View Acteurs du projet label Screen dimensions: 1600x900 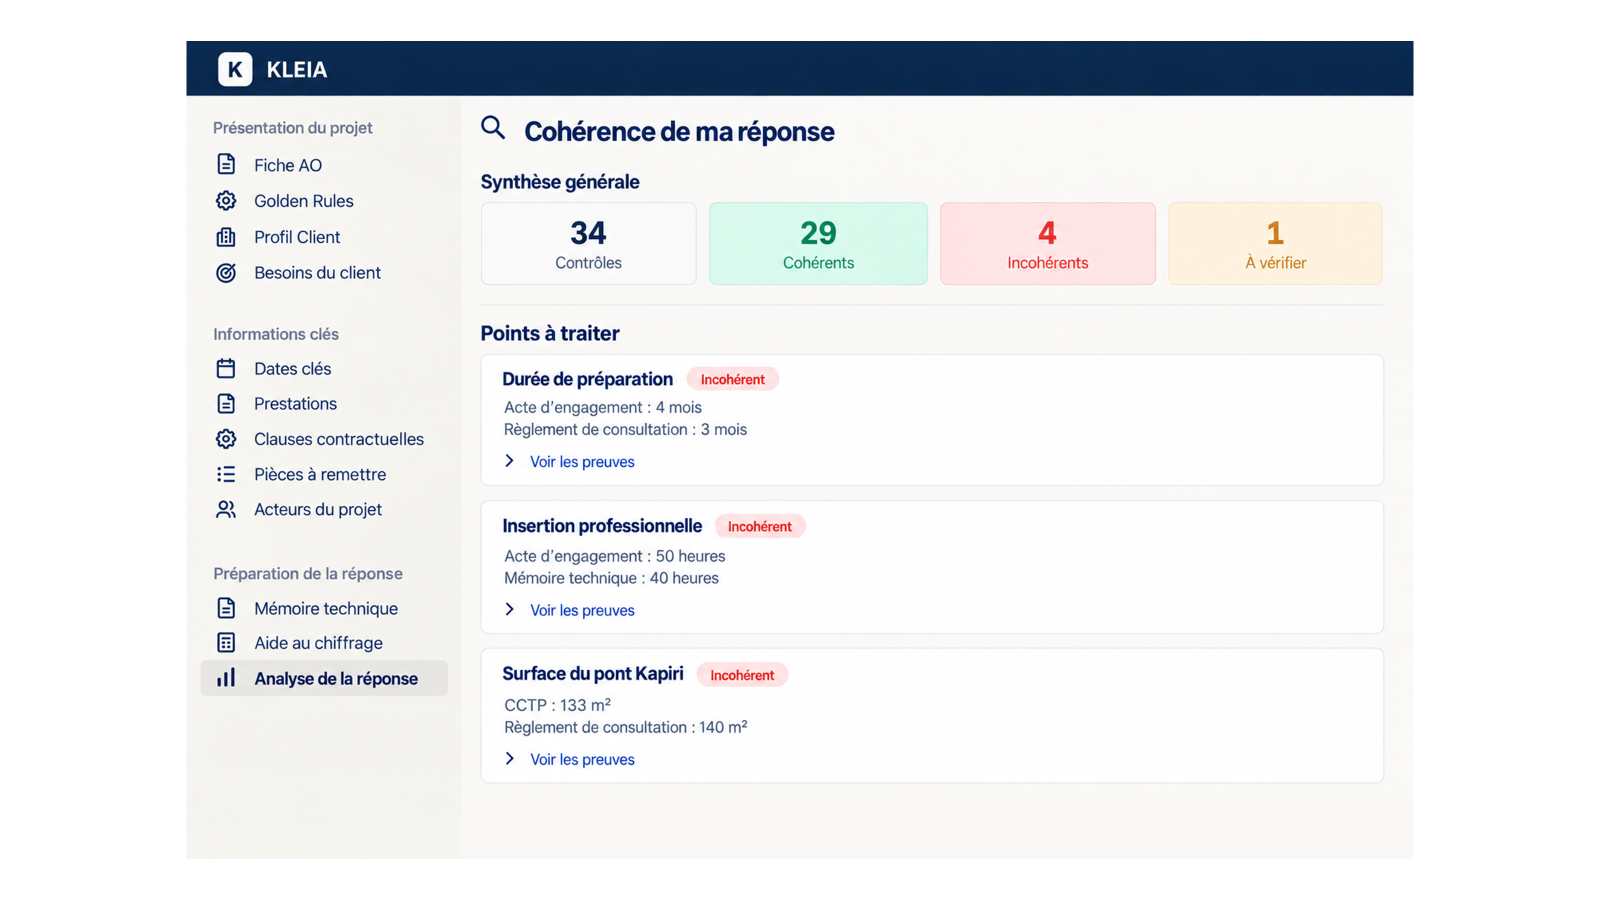click(x=318, y=510)
